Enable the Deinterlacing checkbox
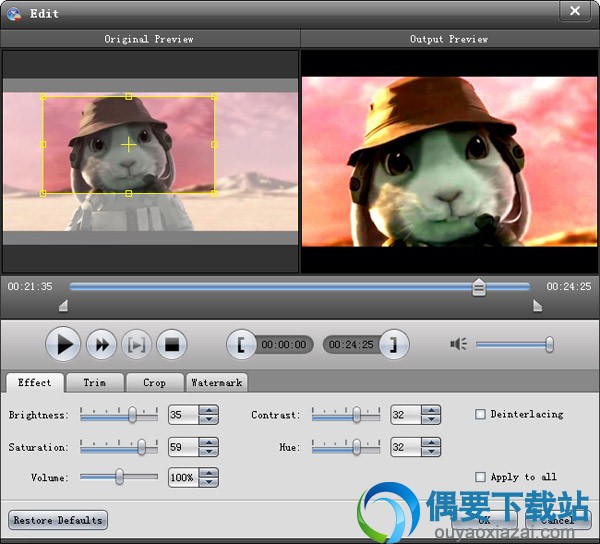Screen dimensions: 600x544 click(480, 414)
